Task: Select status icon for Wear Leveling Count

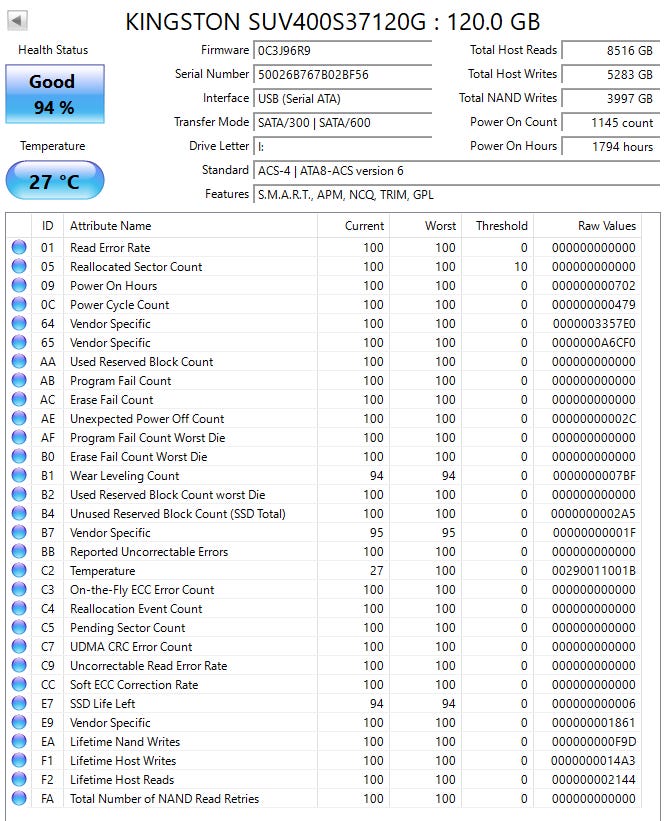Action: [19, 475]
